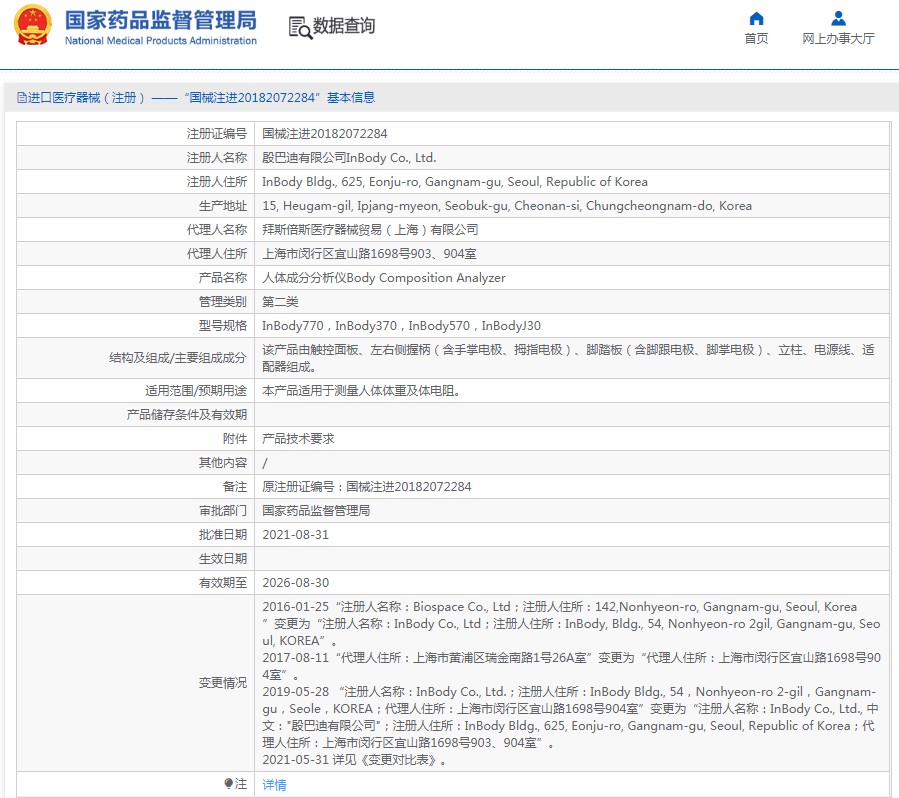This screenshot has width=899, height=798.
Task: Go to 首页 via house icon
Action: [756, 18]
